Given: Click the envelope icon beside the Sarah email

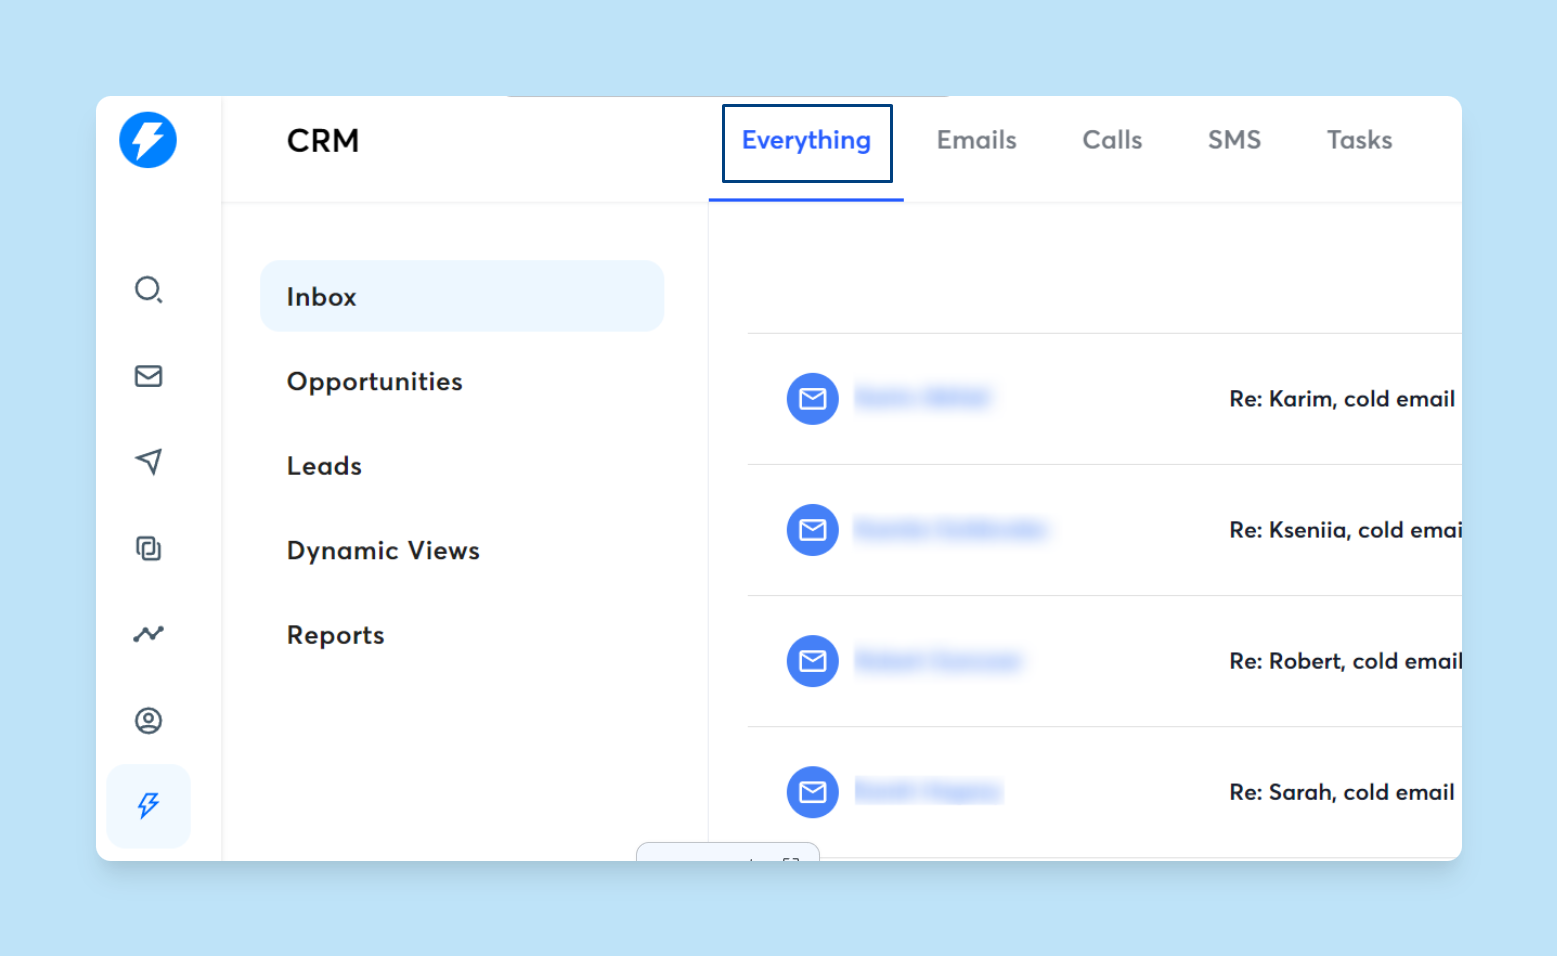Looking at the screenshot, I should pyautogui.click(x=812, y=792).
